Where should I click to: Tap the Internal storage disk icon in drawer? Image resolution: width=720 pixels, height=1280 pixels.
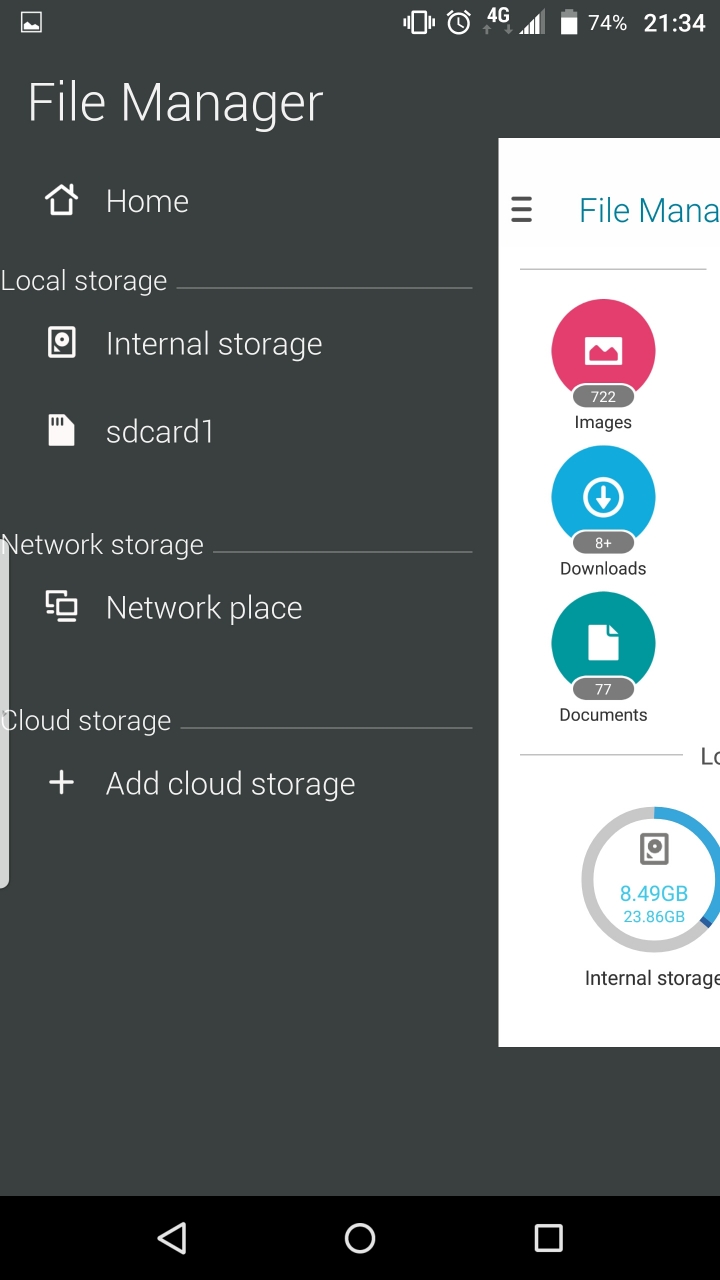(62, 344)
